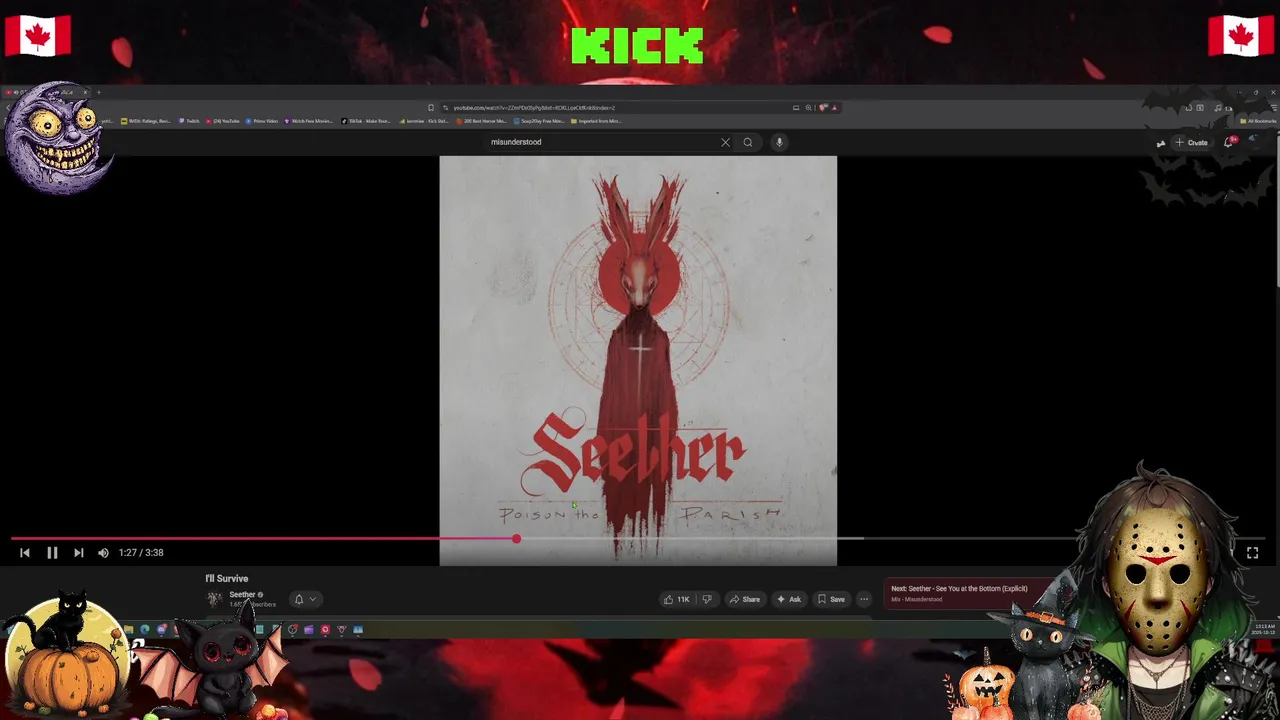Like the video (11K thumbs up)
Viewport: 1280px width, 720px height.
677,599
